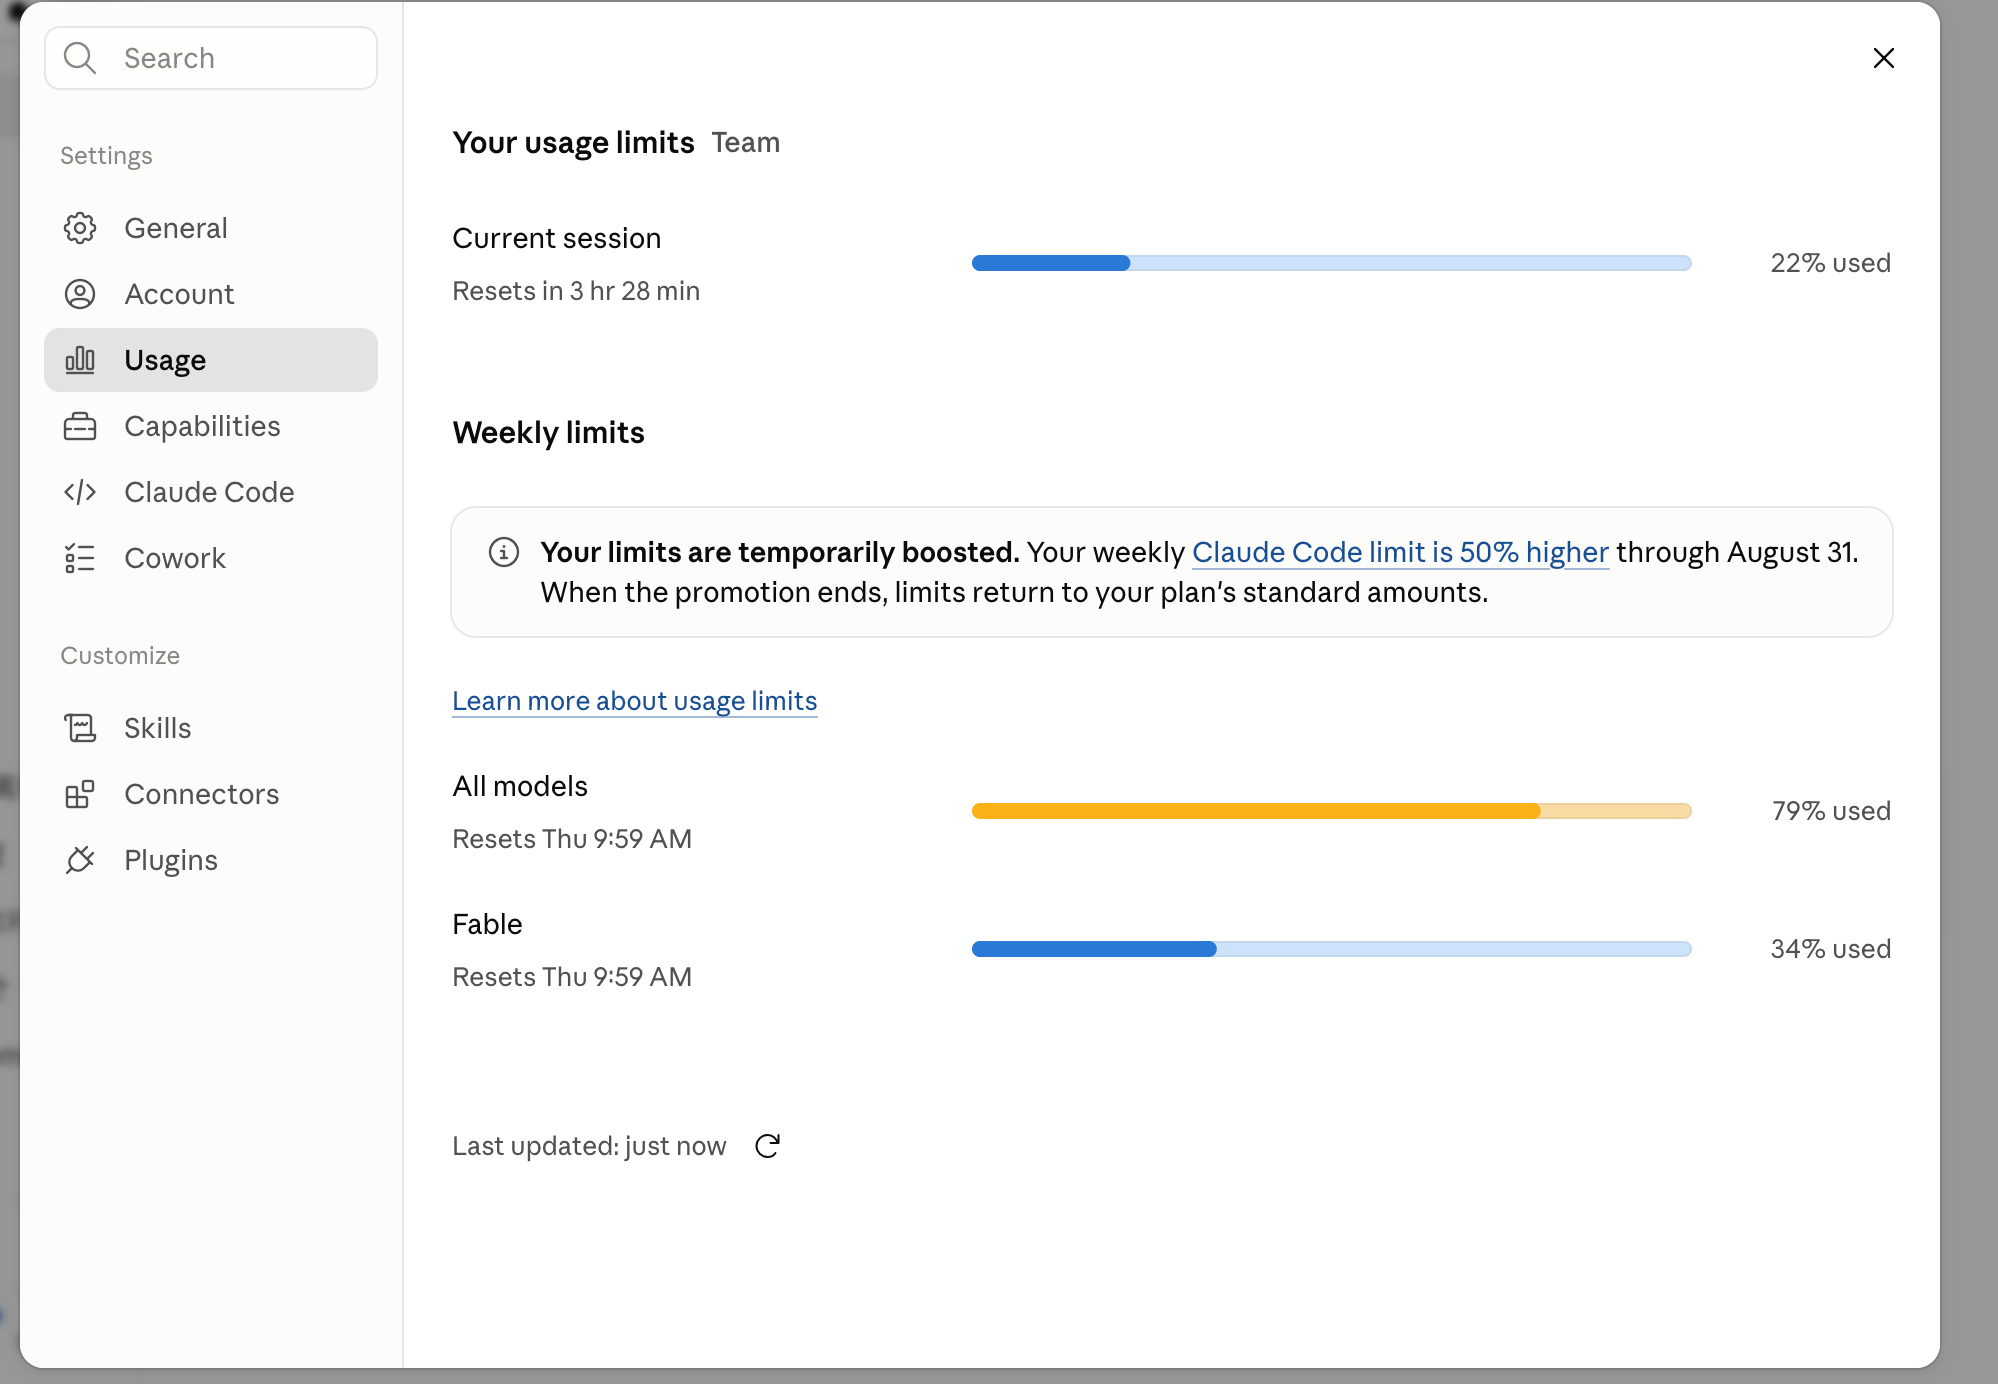
Task: Click the 'Settings' section label
Action: (x=106, y=156)
